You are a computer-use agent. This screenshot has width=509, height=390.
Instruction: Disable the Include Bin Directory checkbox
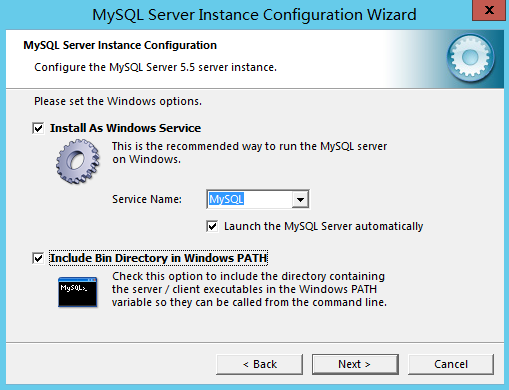click(38, 258)
